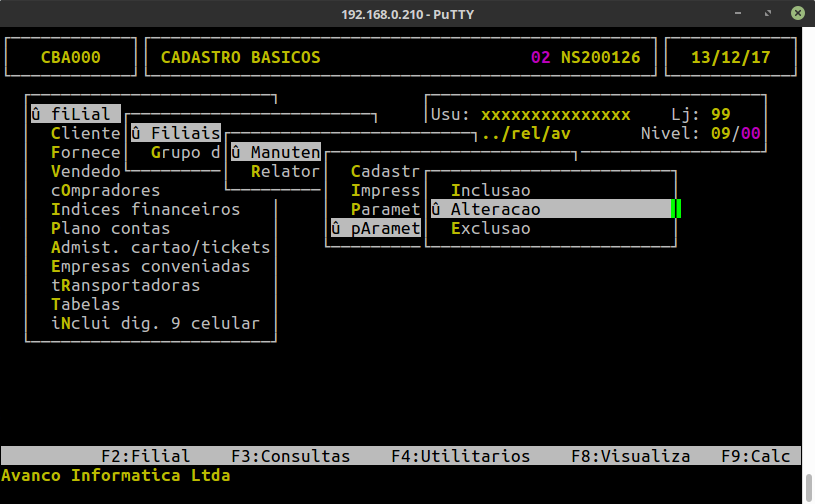815x504 pixels.
Task: Select Tabelas in the main menu
Action: 85,304
